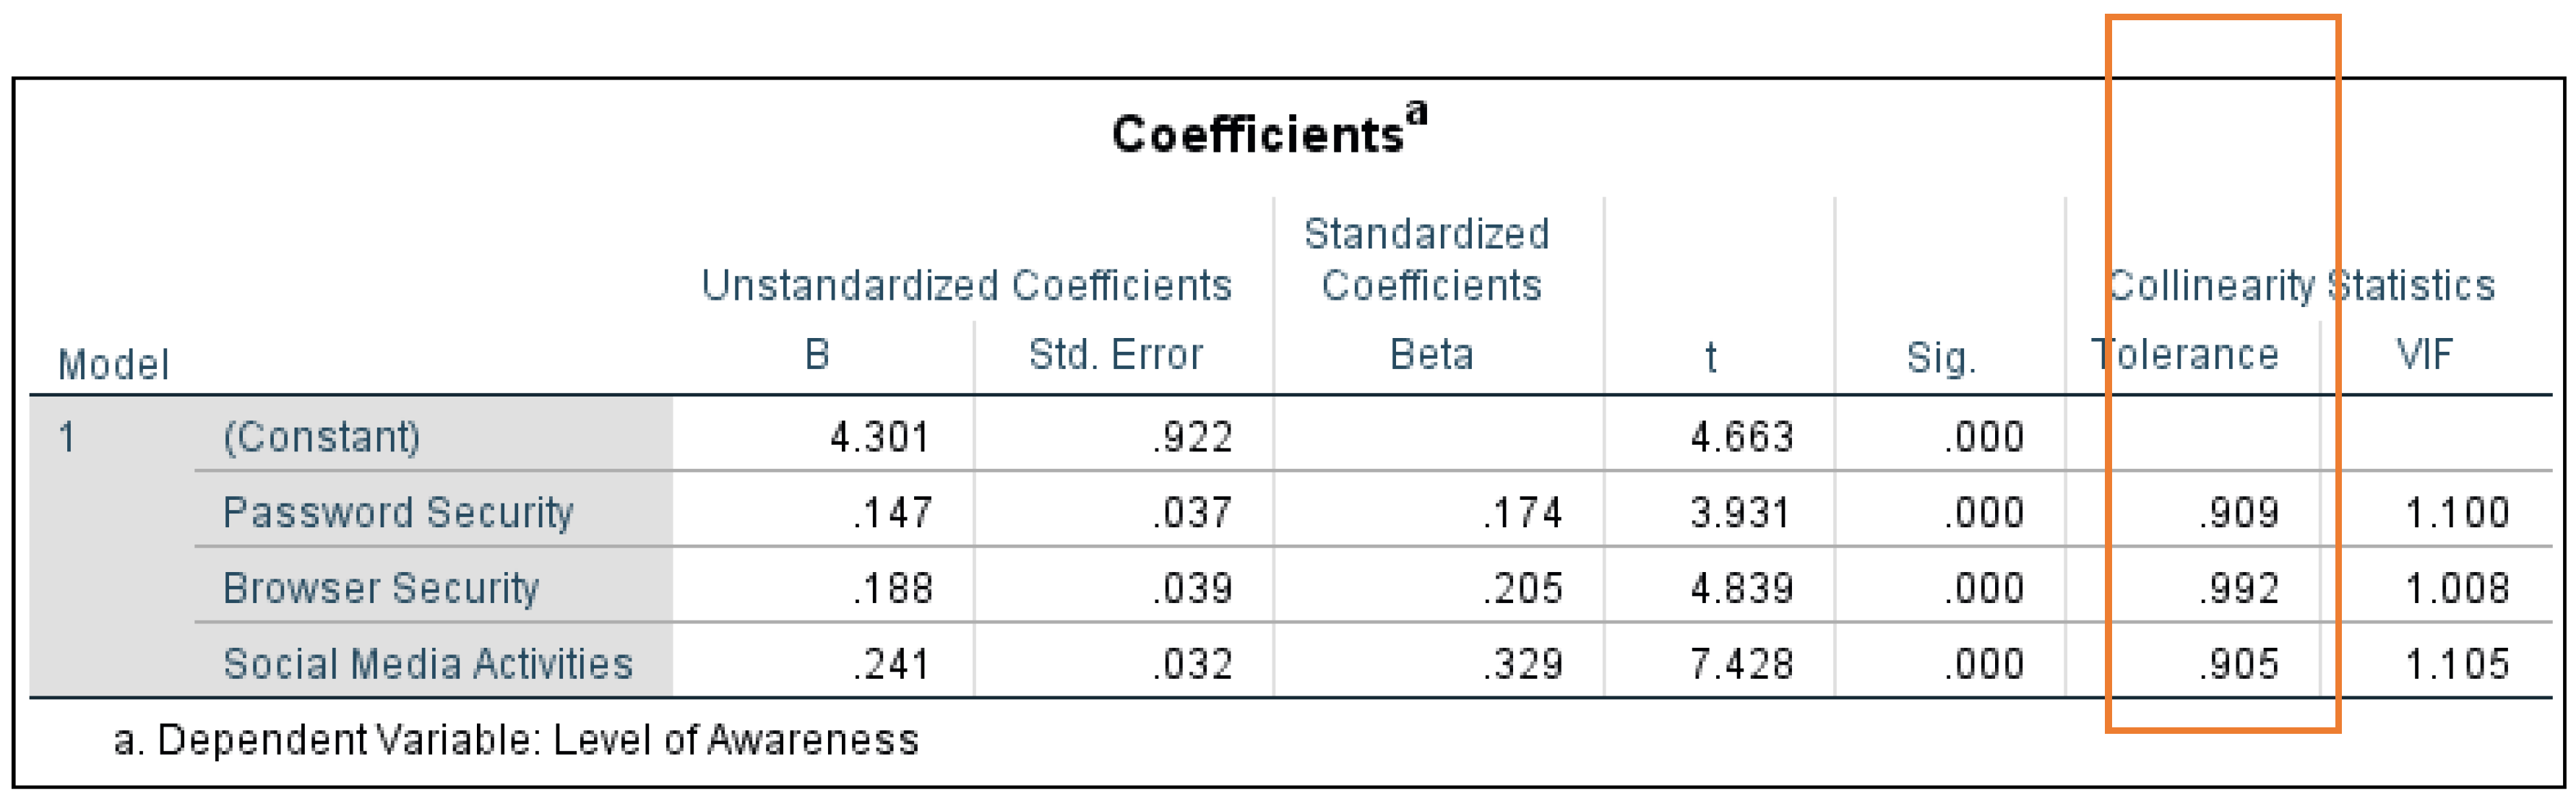Click the Social Media Activities row label
Viewport: 2576px width, 801px height.
pyautogui.click(x=428, y=664)
